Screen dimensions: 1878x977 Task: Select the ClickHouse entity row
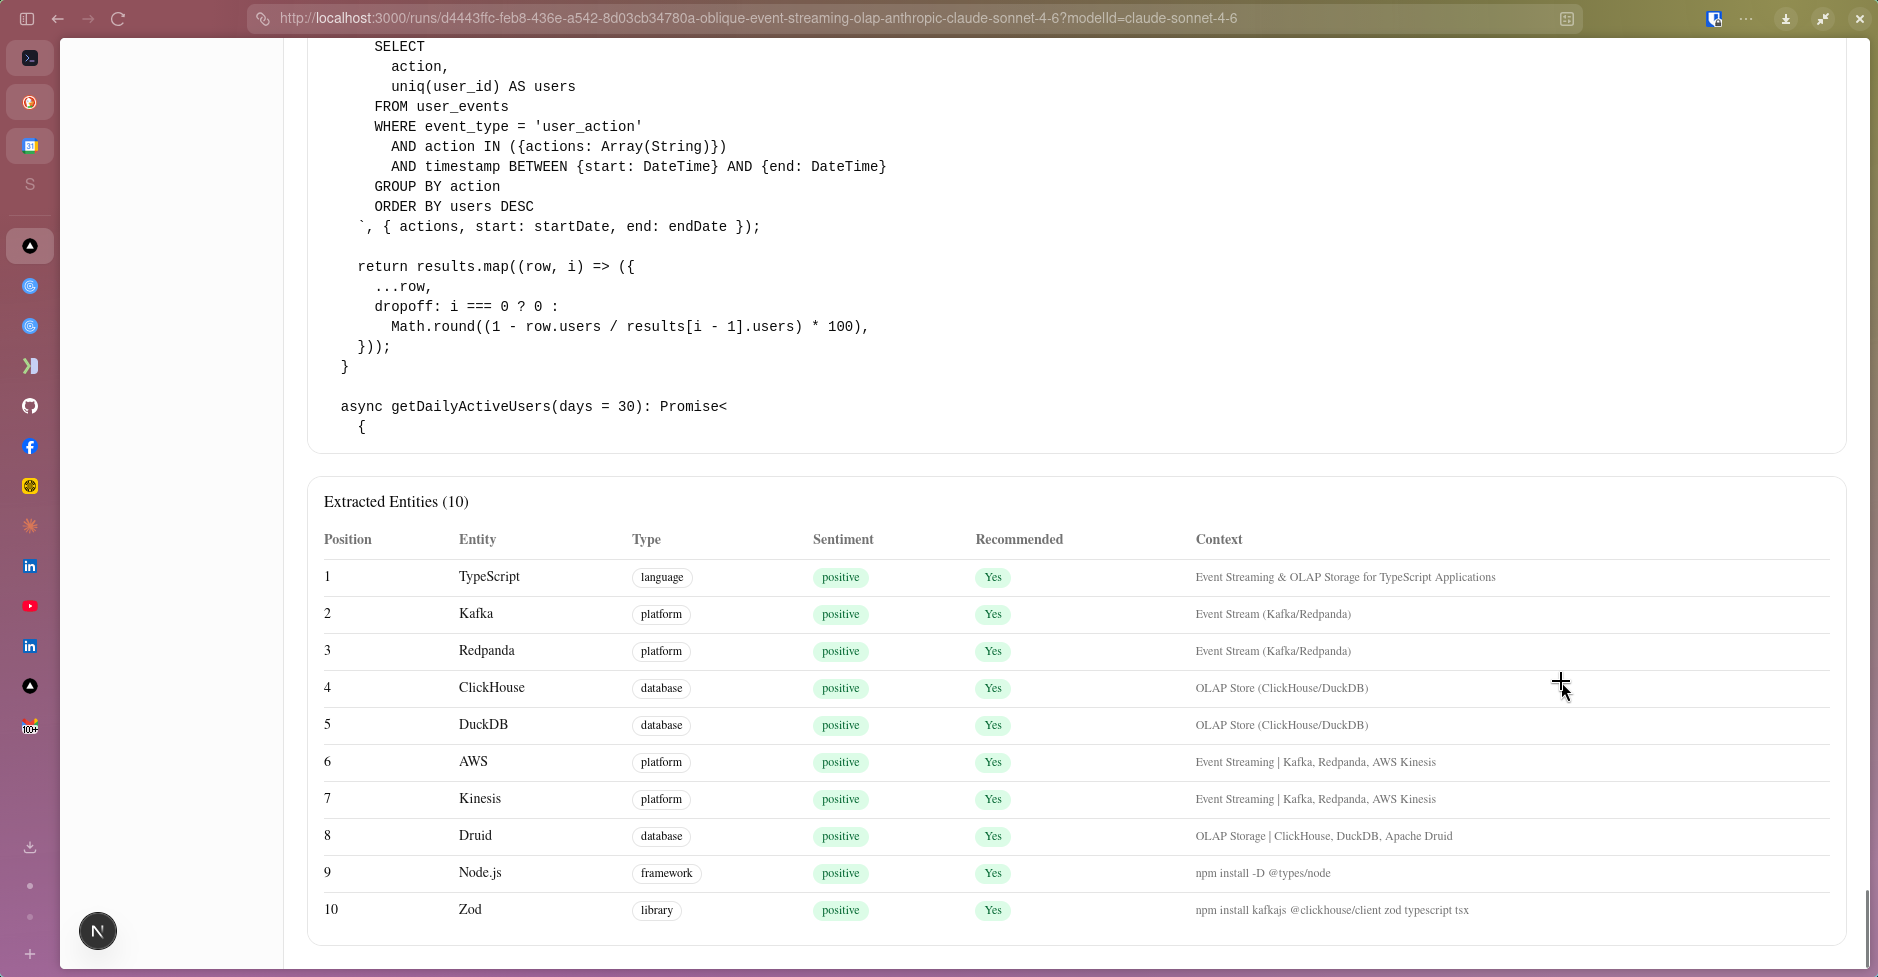[x=1076, y=688]
